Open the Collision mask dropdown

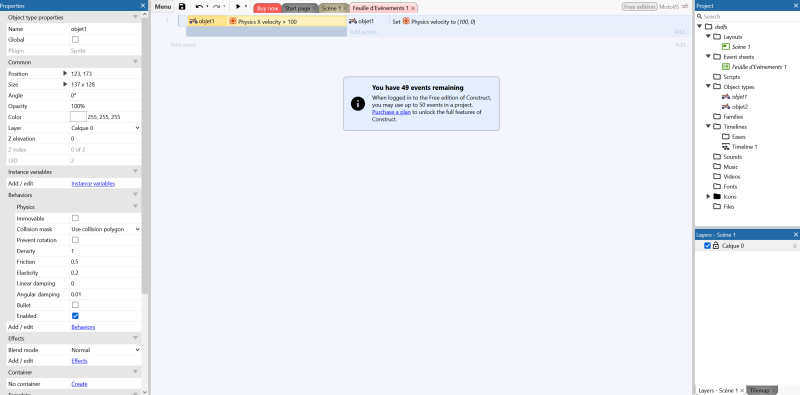point(105,229)
